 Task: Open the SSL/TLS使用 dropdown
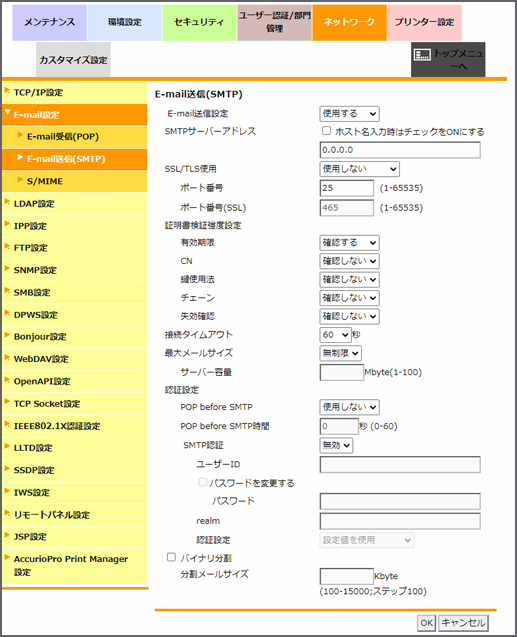(359, 169)
